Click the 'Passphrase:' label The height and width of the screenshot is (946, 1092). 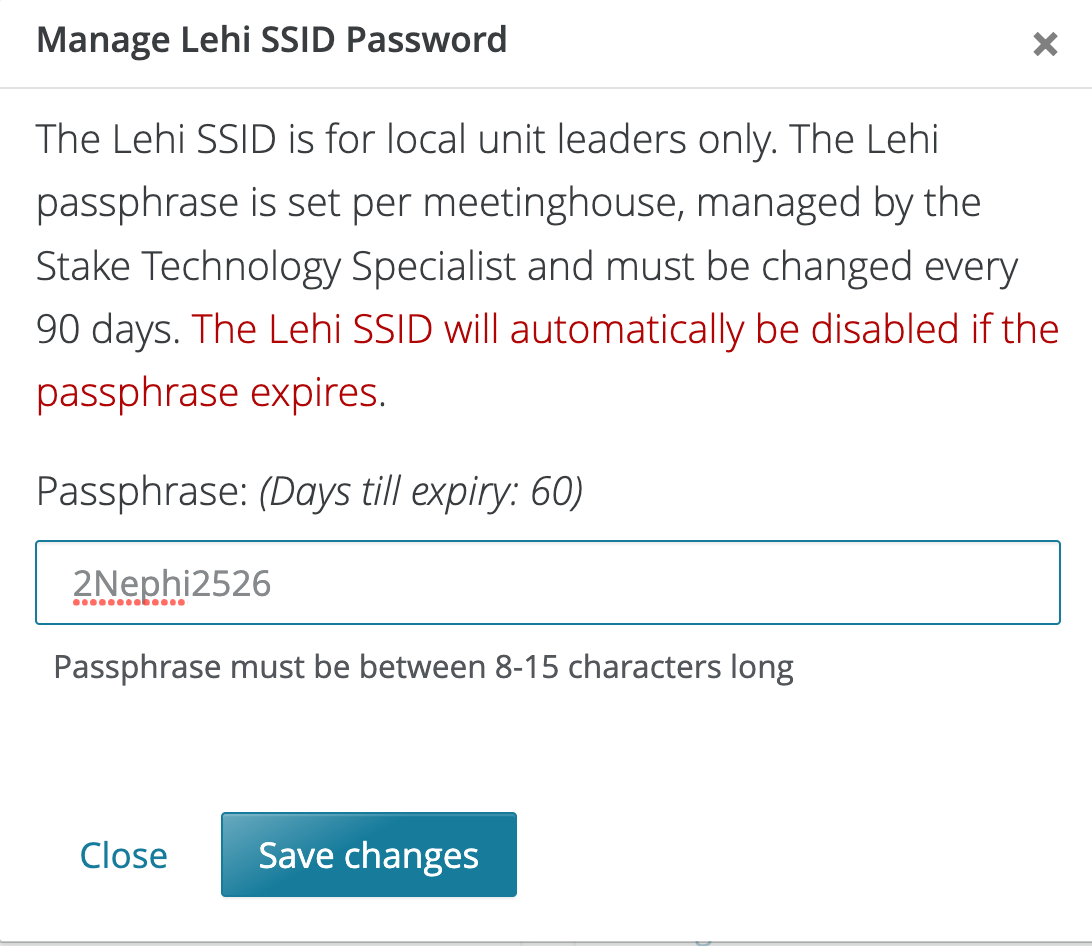[142, 493]
